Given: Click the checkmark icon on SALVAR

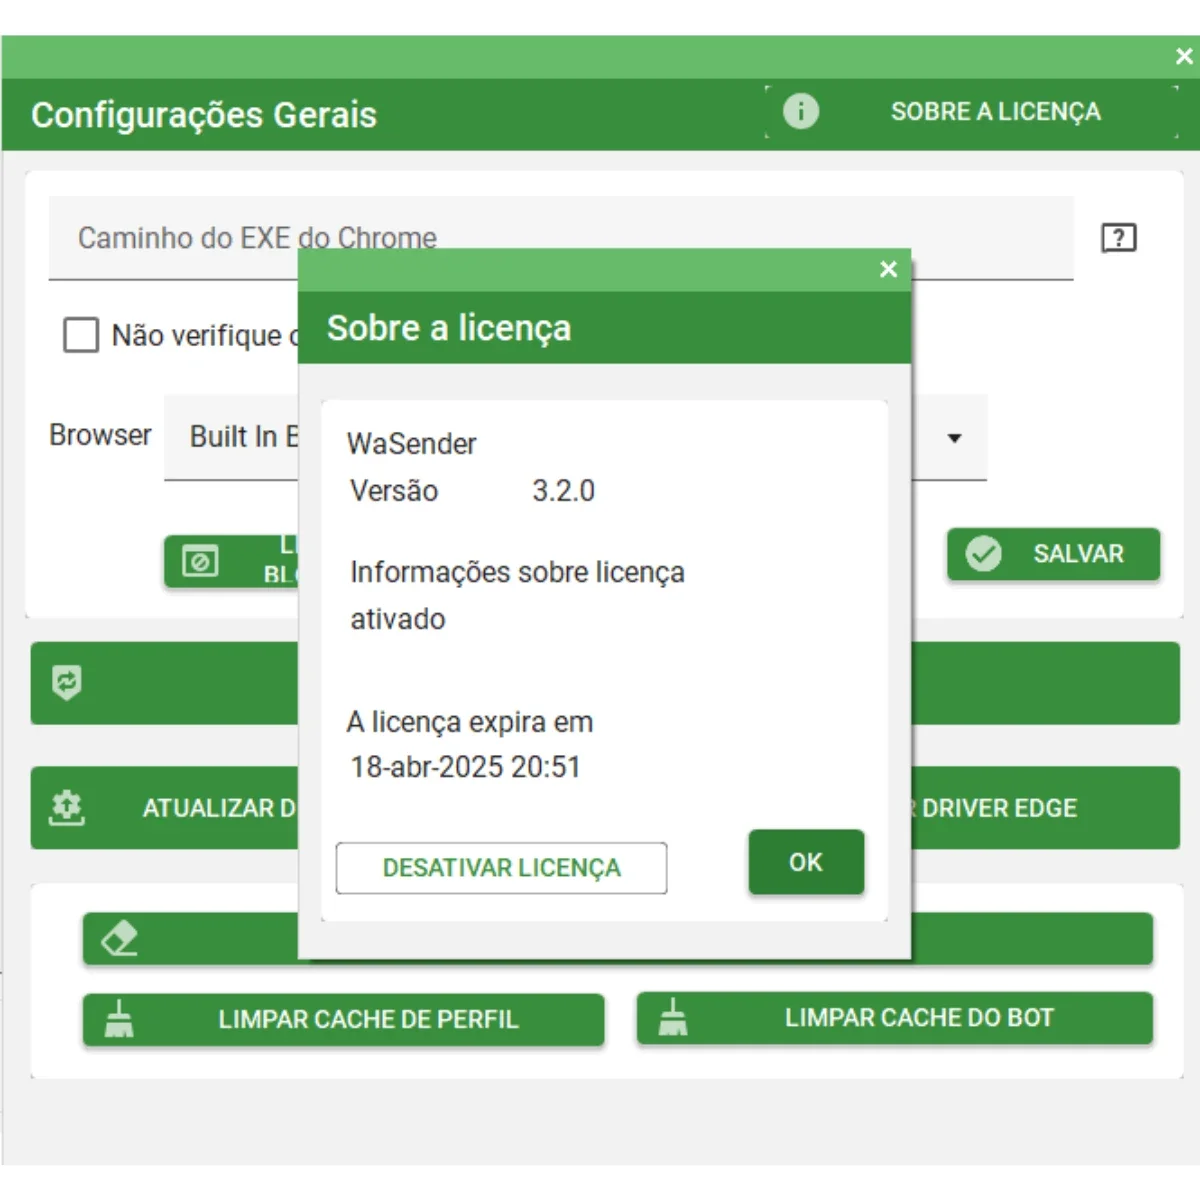Looking at the screenshot, I should point(983,553).
